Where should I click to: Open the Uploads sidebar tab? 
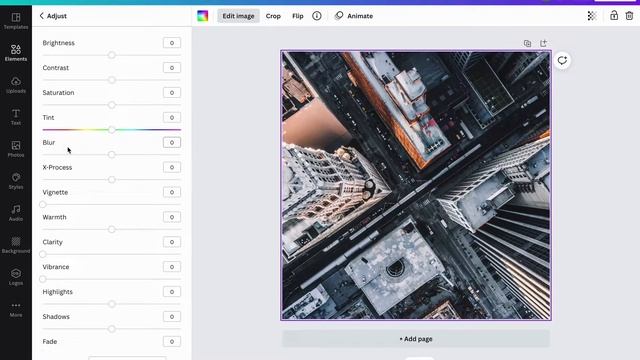click(16, 85)
